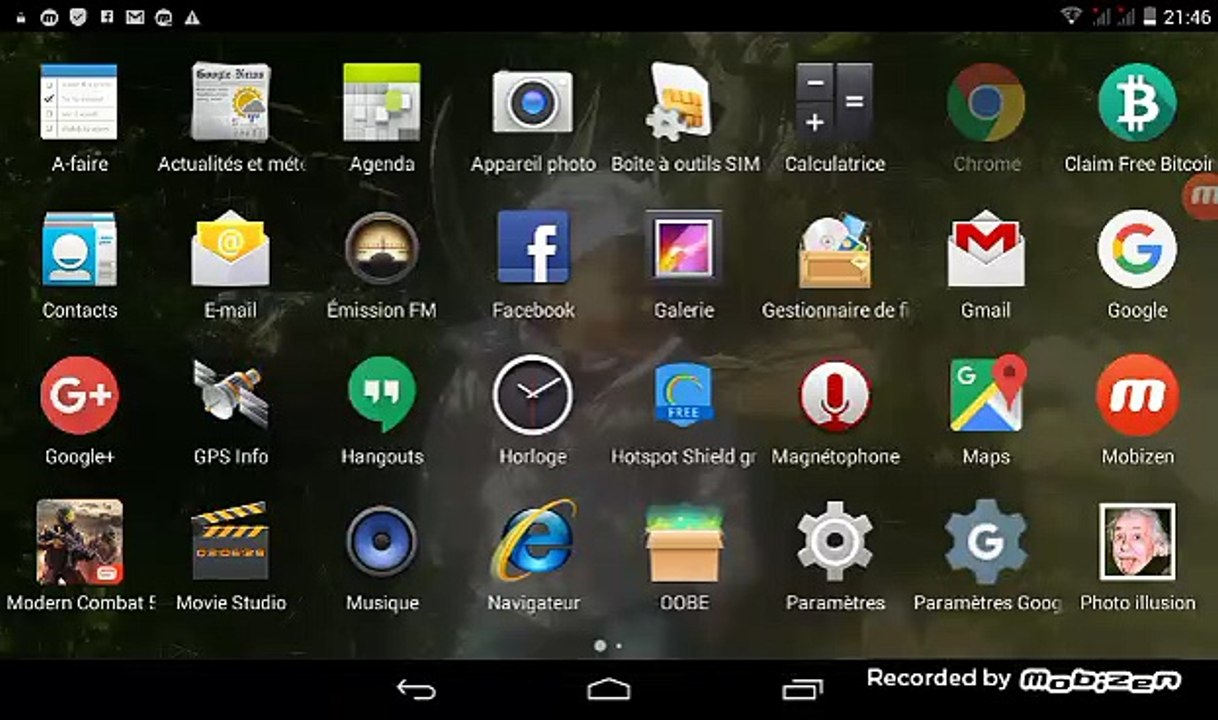Open the Galerie app
This screenshot has width=1218, height=720.
[x=685, y=248]
